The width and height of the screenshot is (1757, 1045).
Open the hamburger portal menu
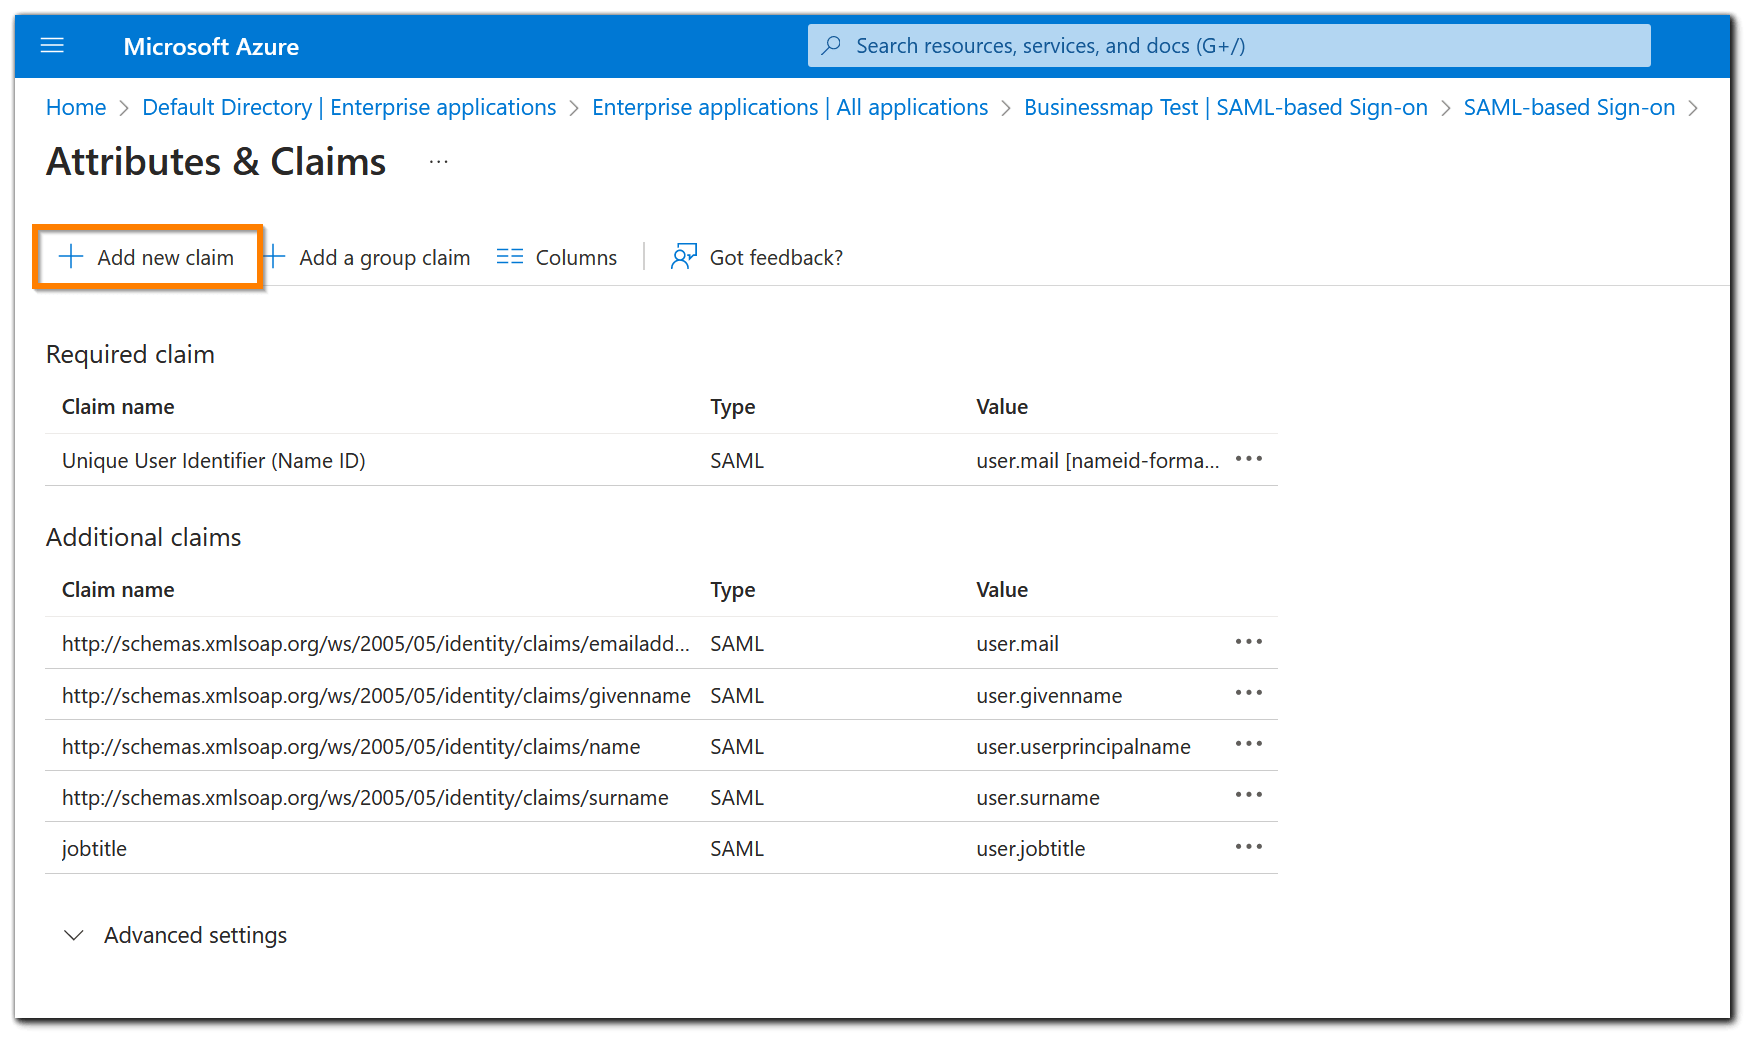pyautogui.click(x=52, y=46)
